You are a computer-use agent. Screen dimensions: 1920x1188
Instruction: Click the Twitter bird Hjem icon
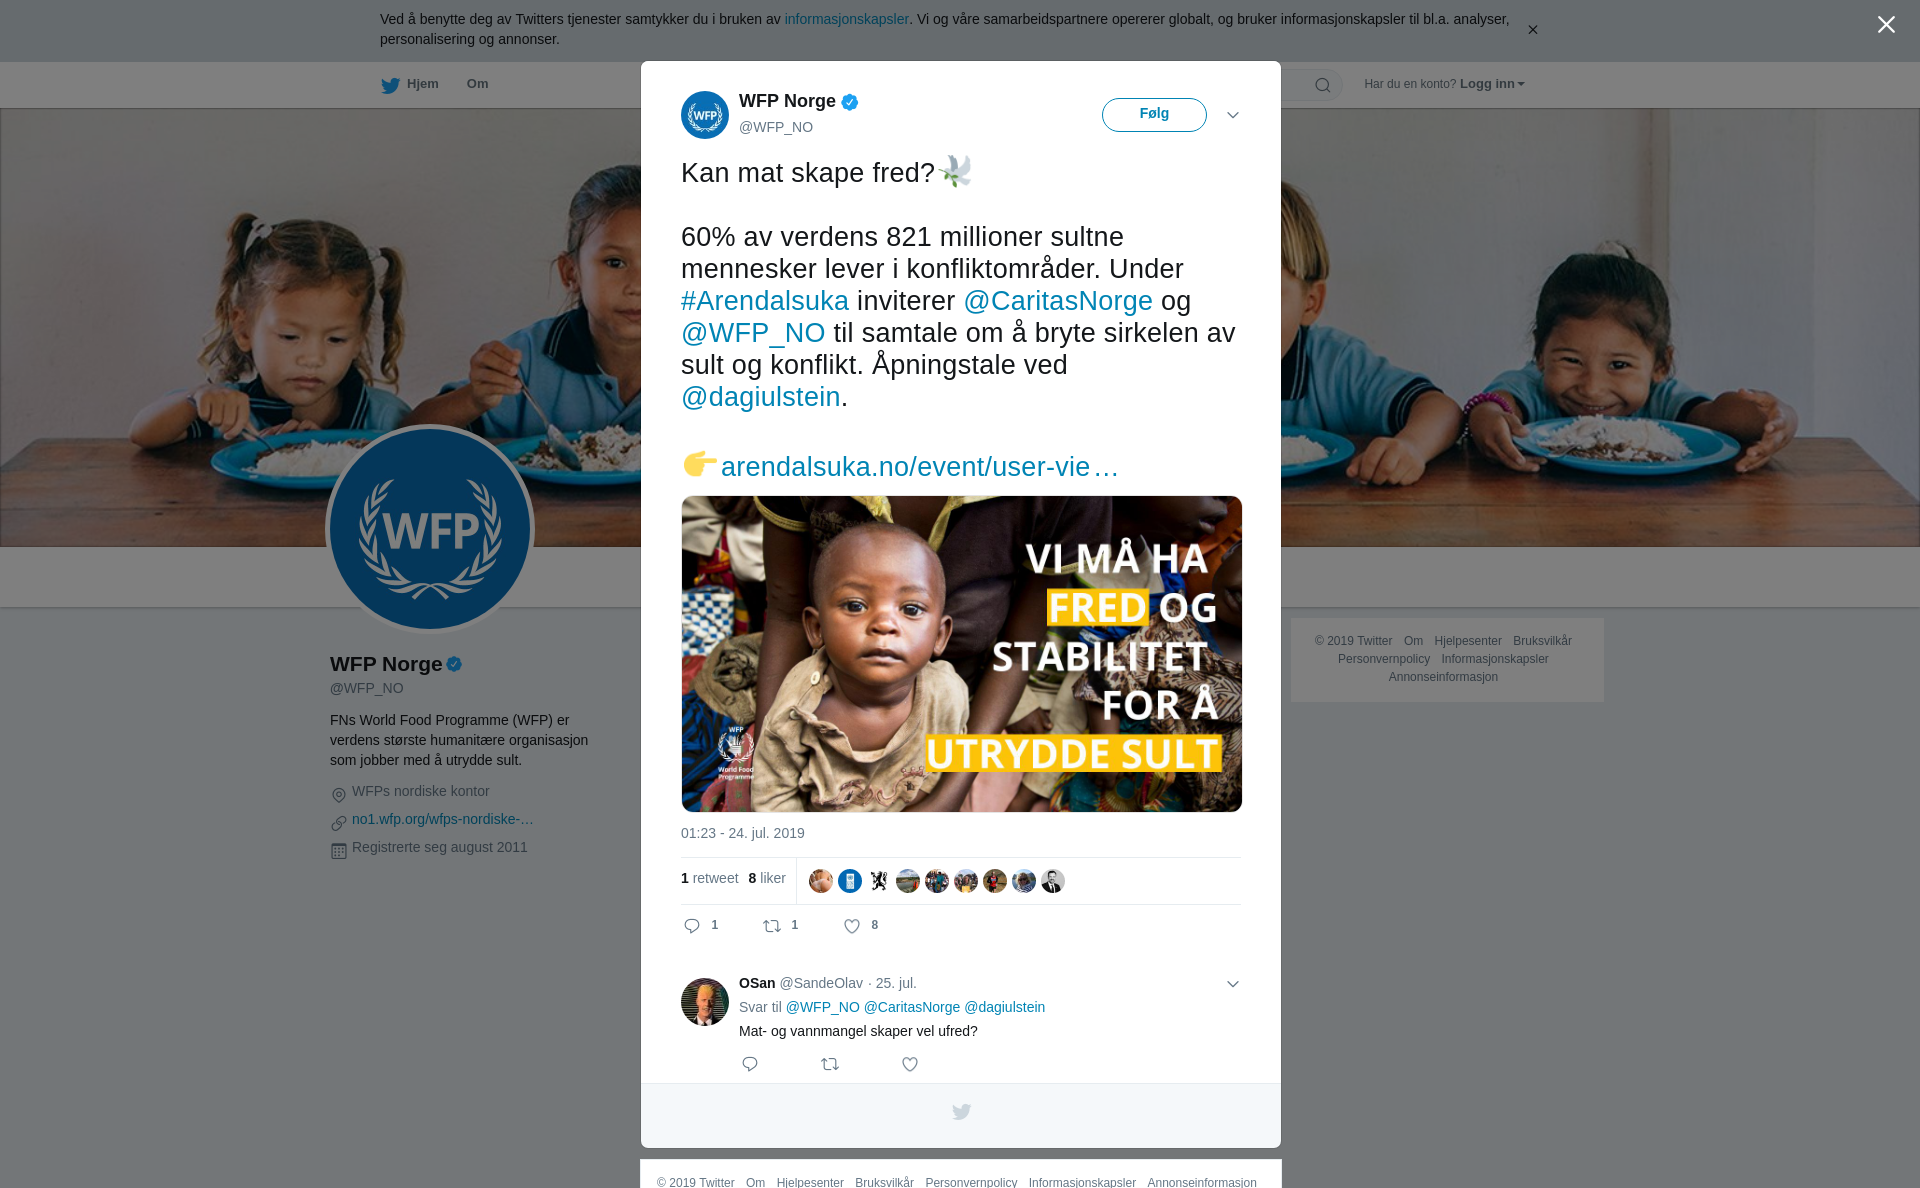point(390,85)
